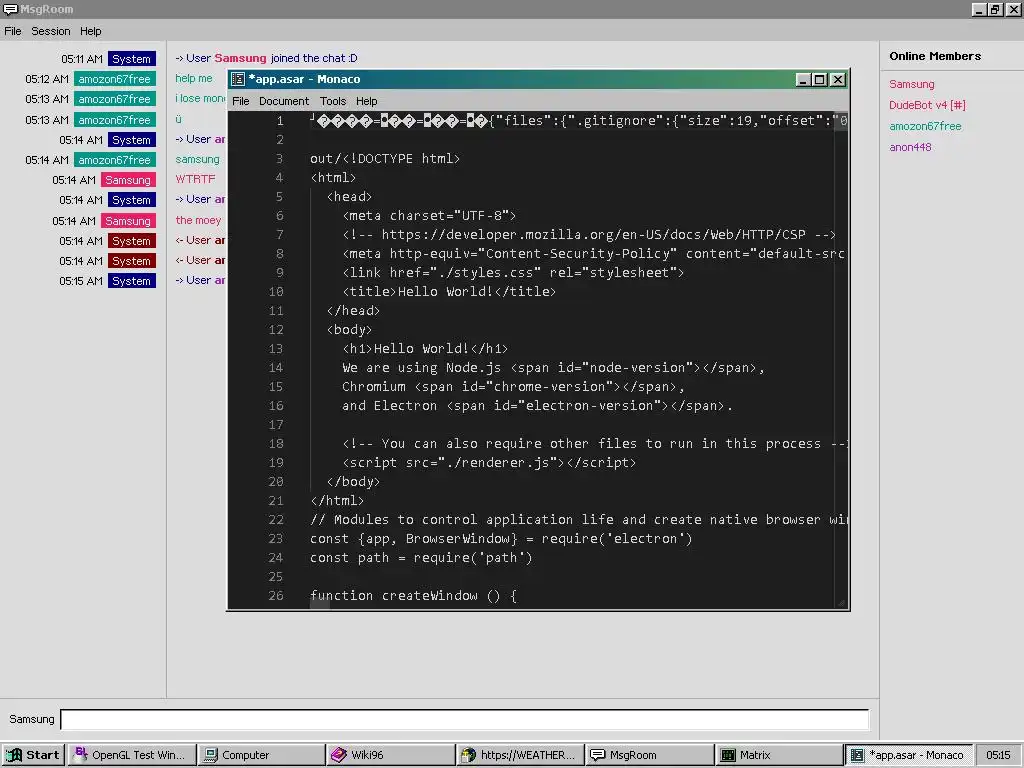The width and height of the screenshot is (1024, 768).
Task: Open the Start menu
Action: (33, 755)
